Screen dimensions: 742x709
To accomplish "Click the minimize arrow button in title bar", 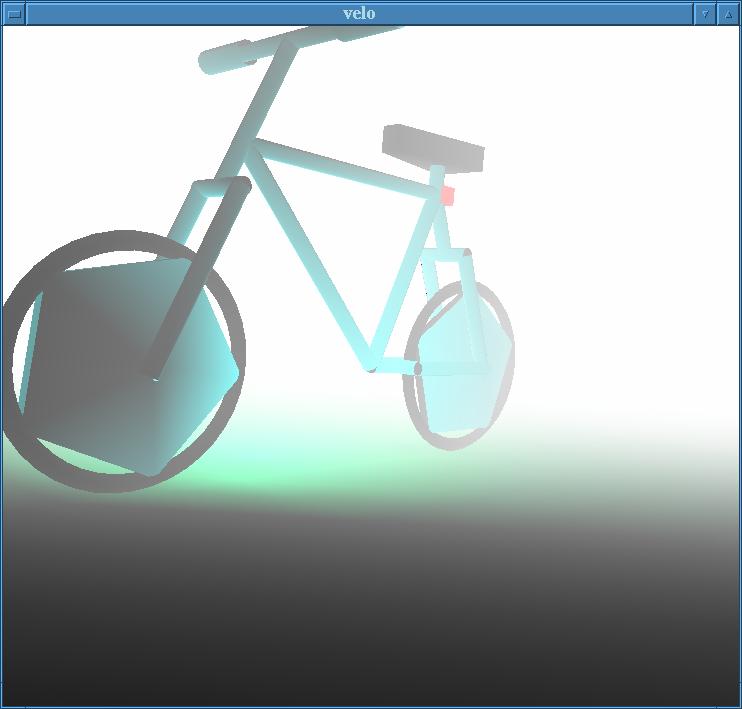I will click(x=705, y=13).
